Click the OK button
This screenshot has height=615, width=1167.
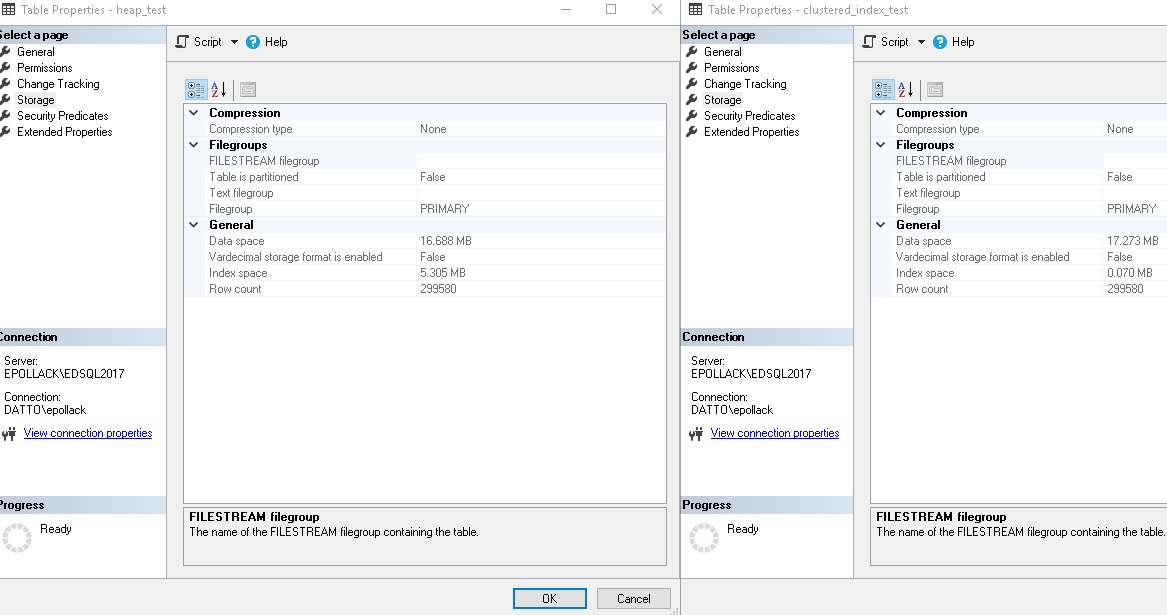[549, 598]
